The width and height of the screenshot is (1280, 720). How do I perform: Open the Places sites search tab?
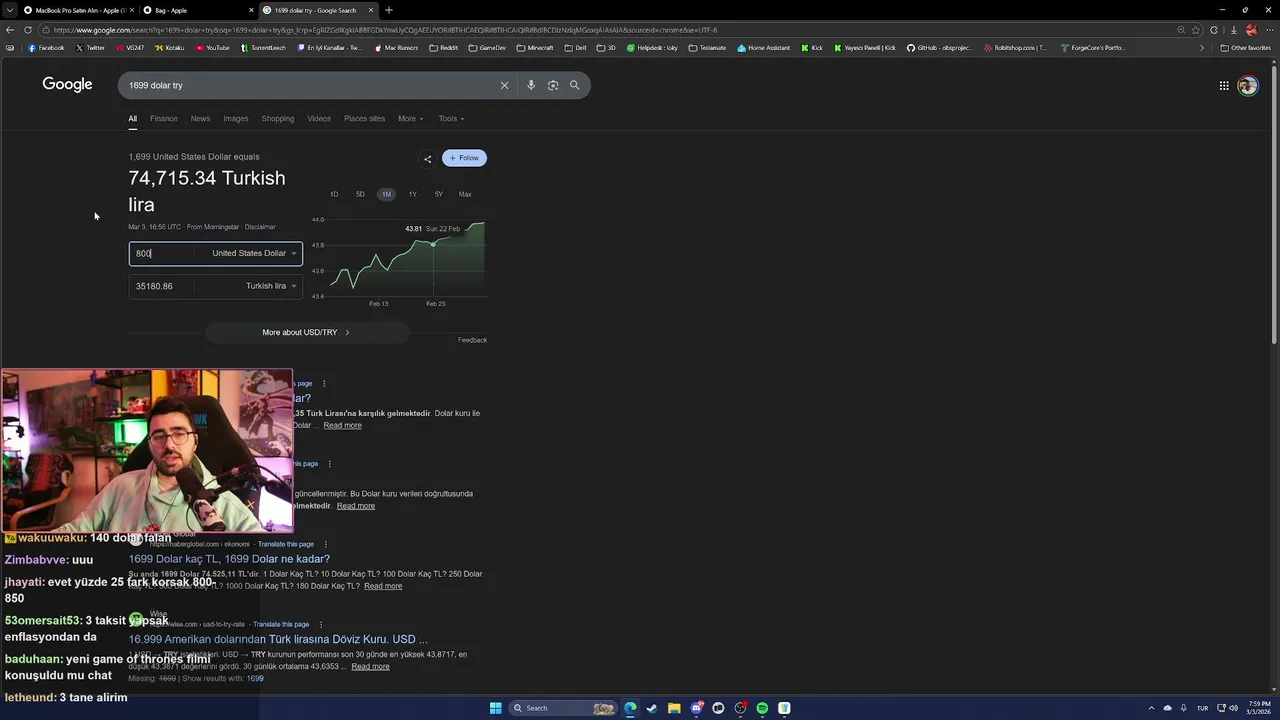[364, 119]
